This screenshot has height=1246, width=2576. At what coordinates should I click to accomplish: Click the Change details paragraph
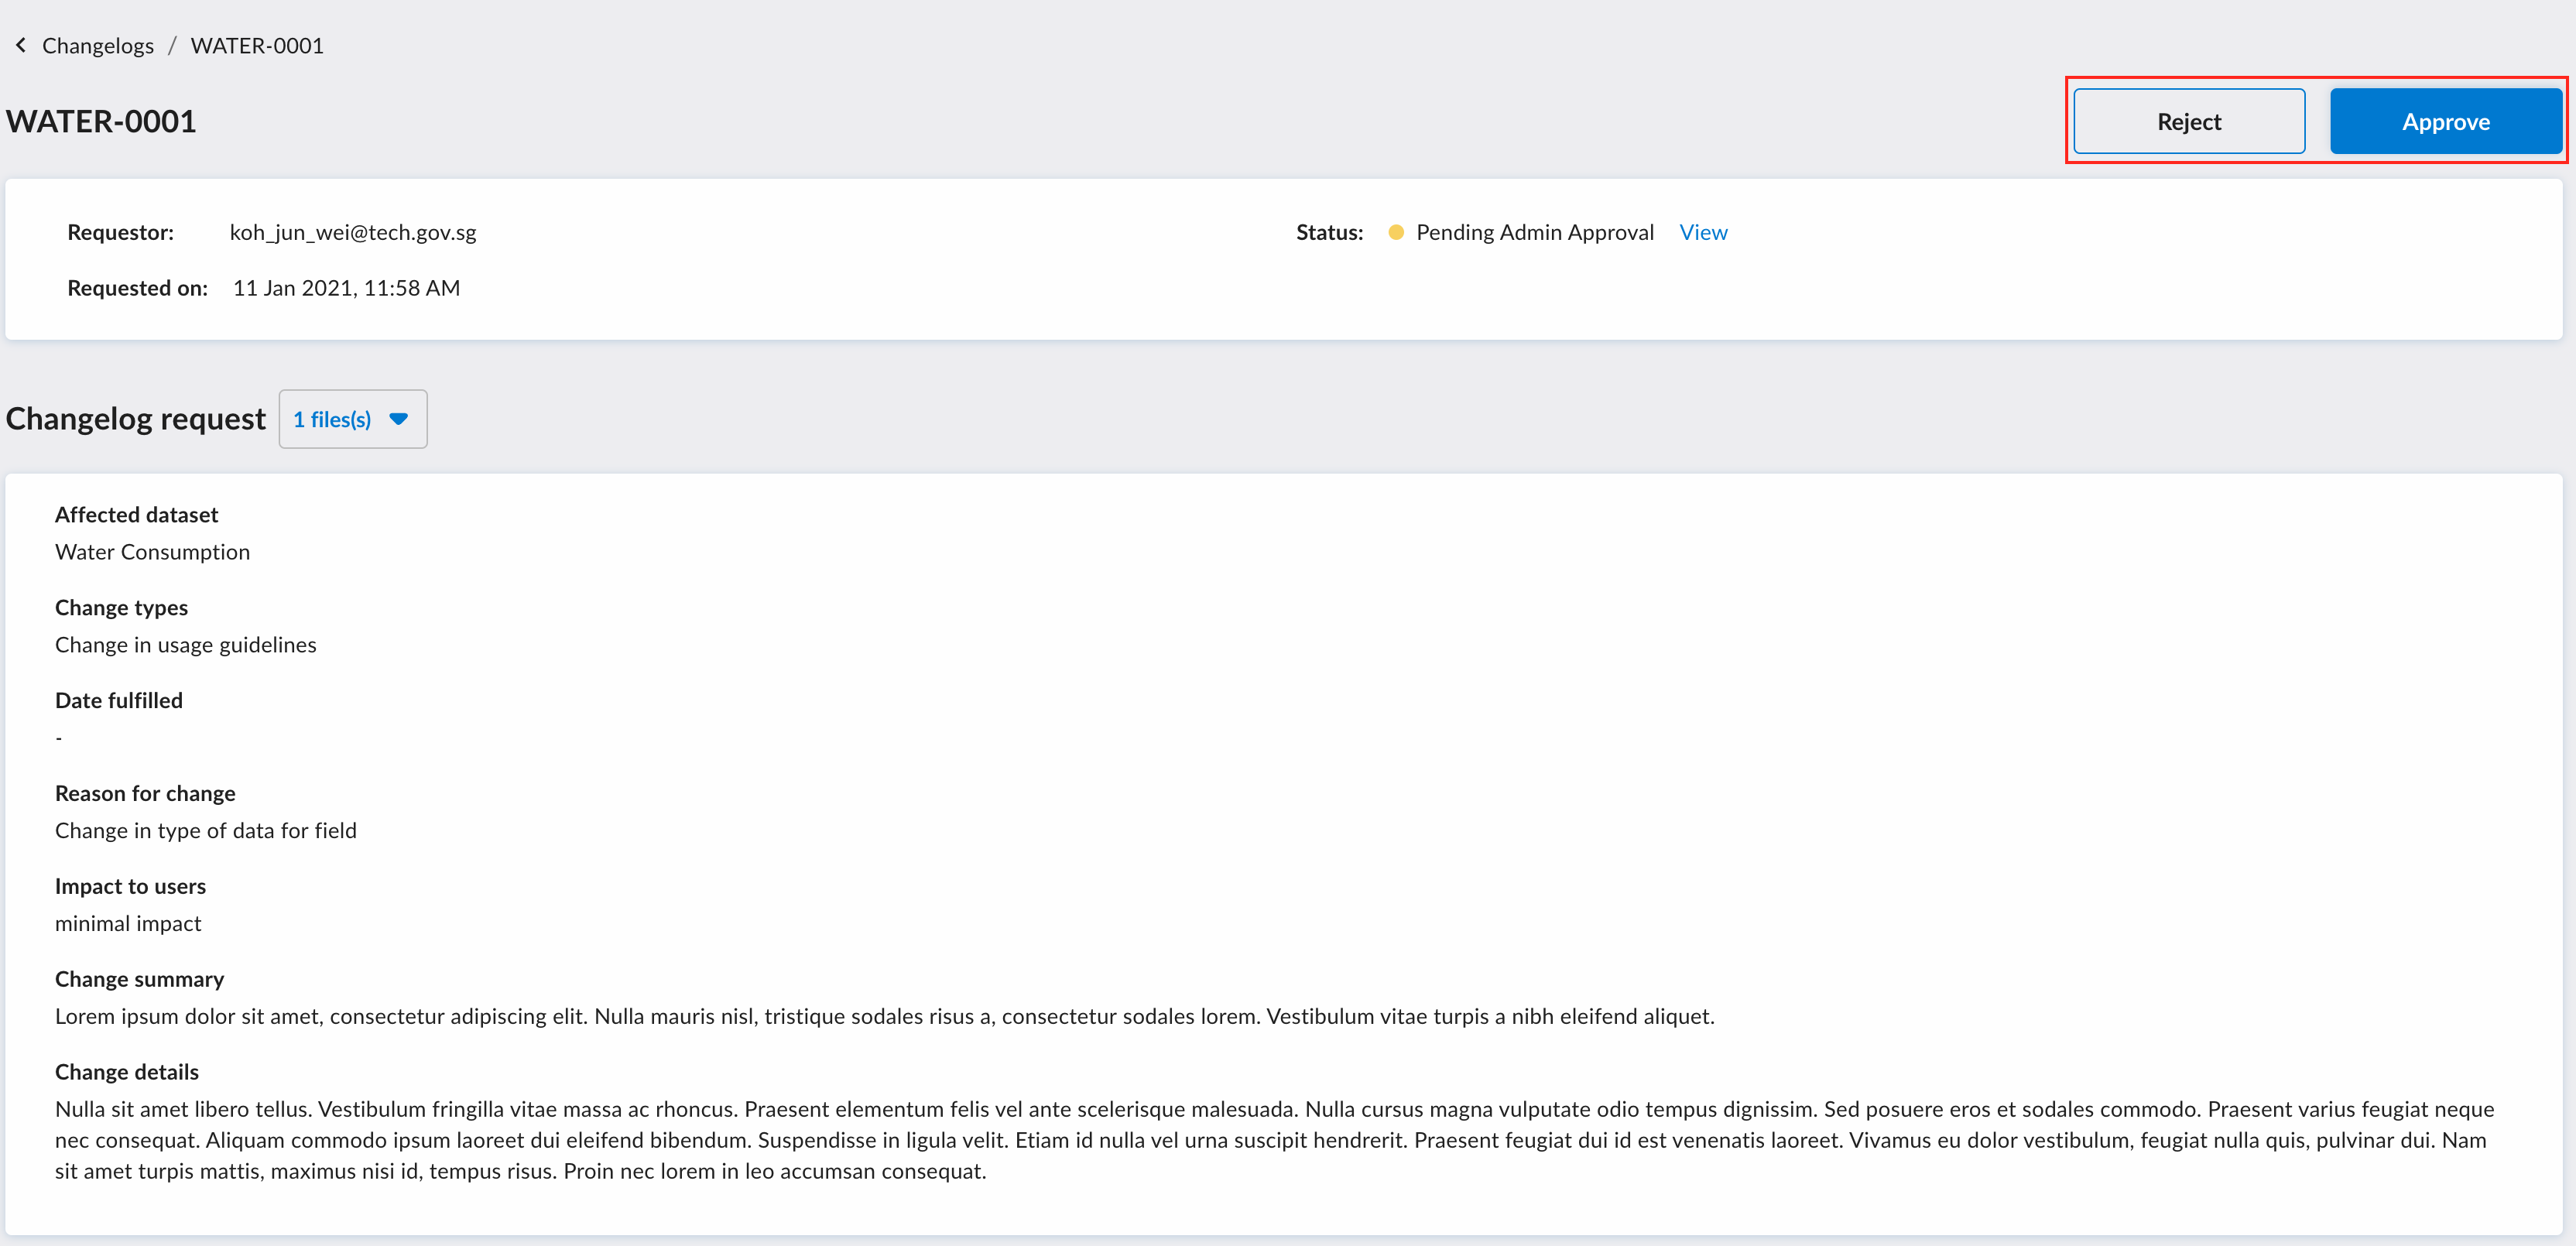(x=1275, y=1140)
